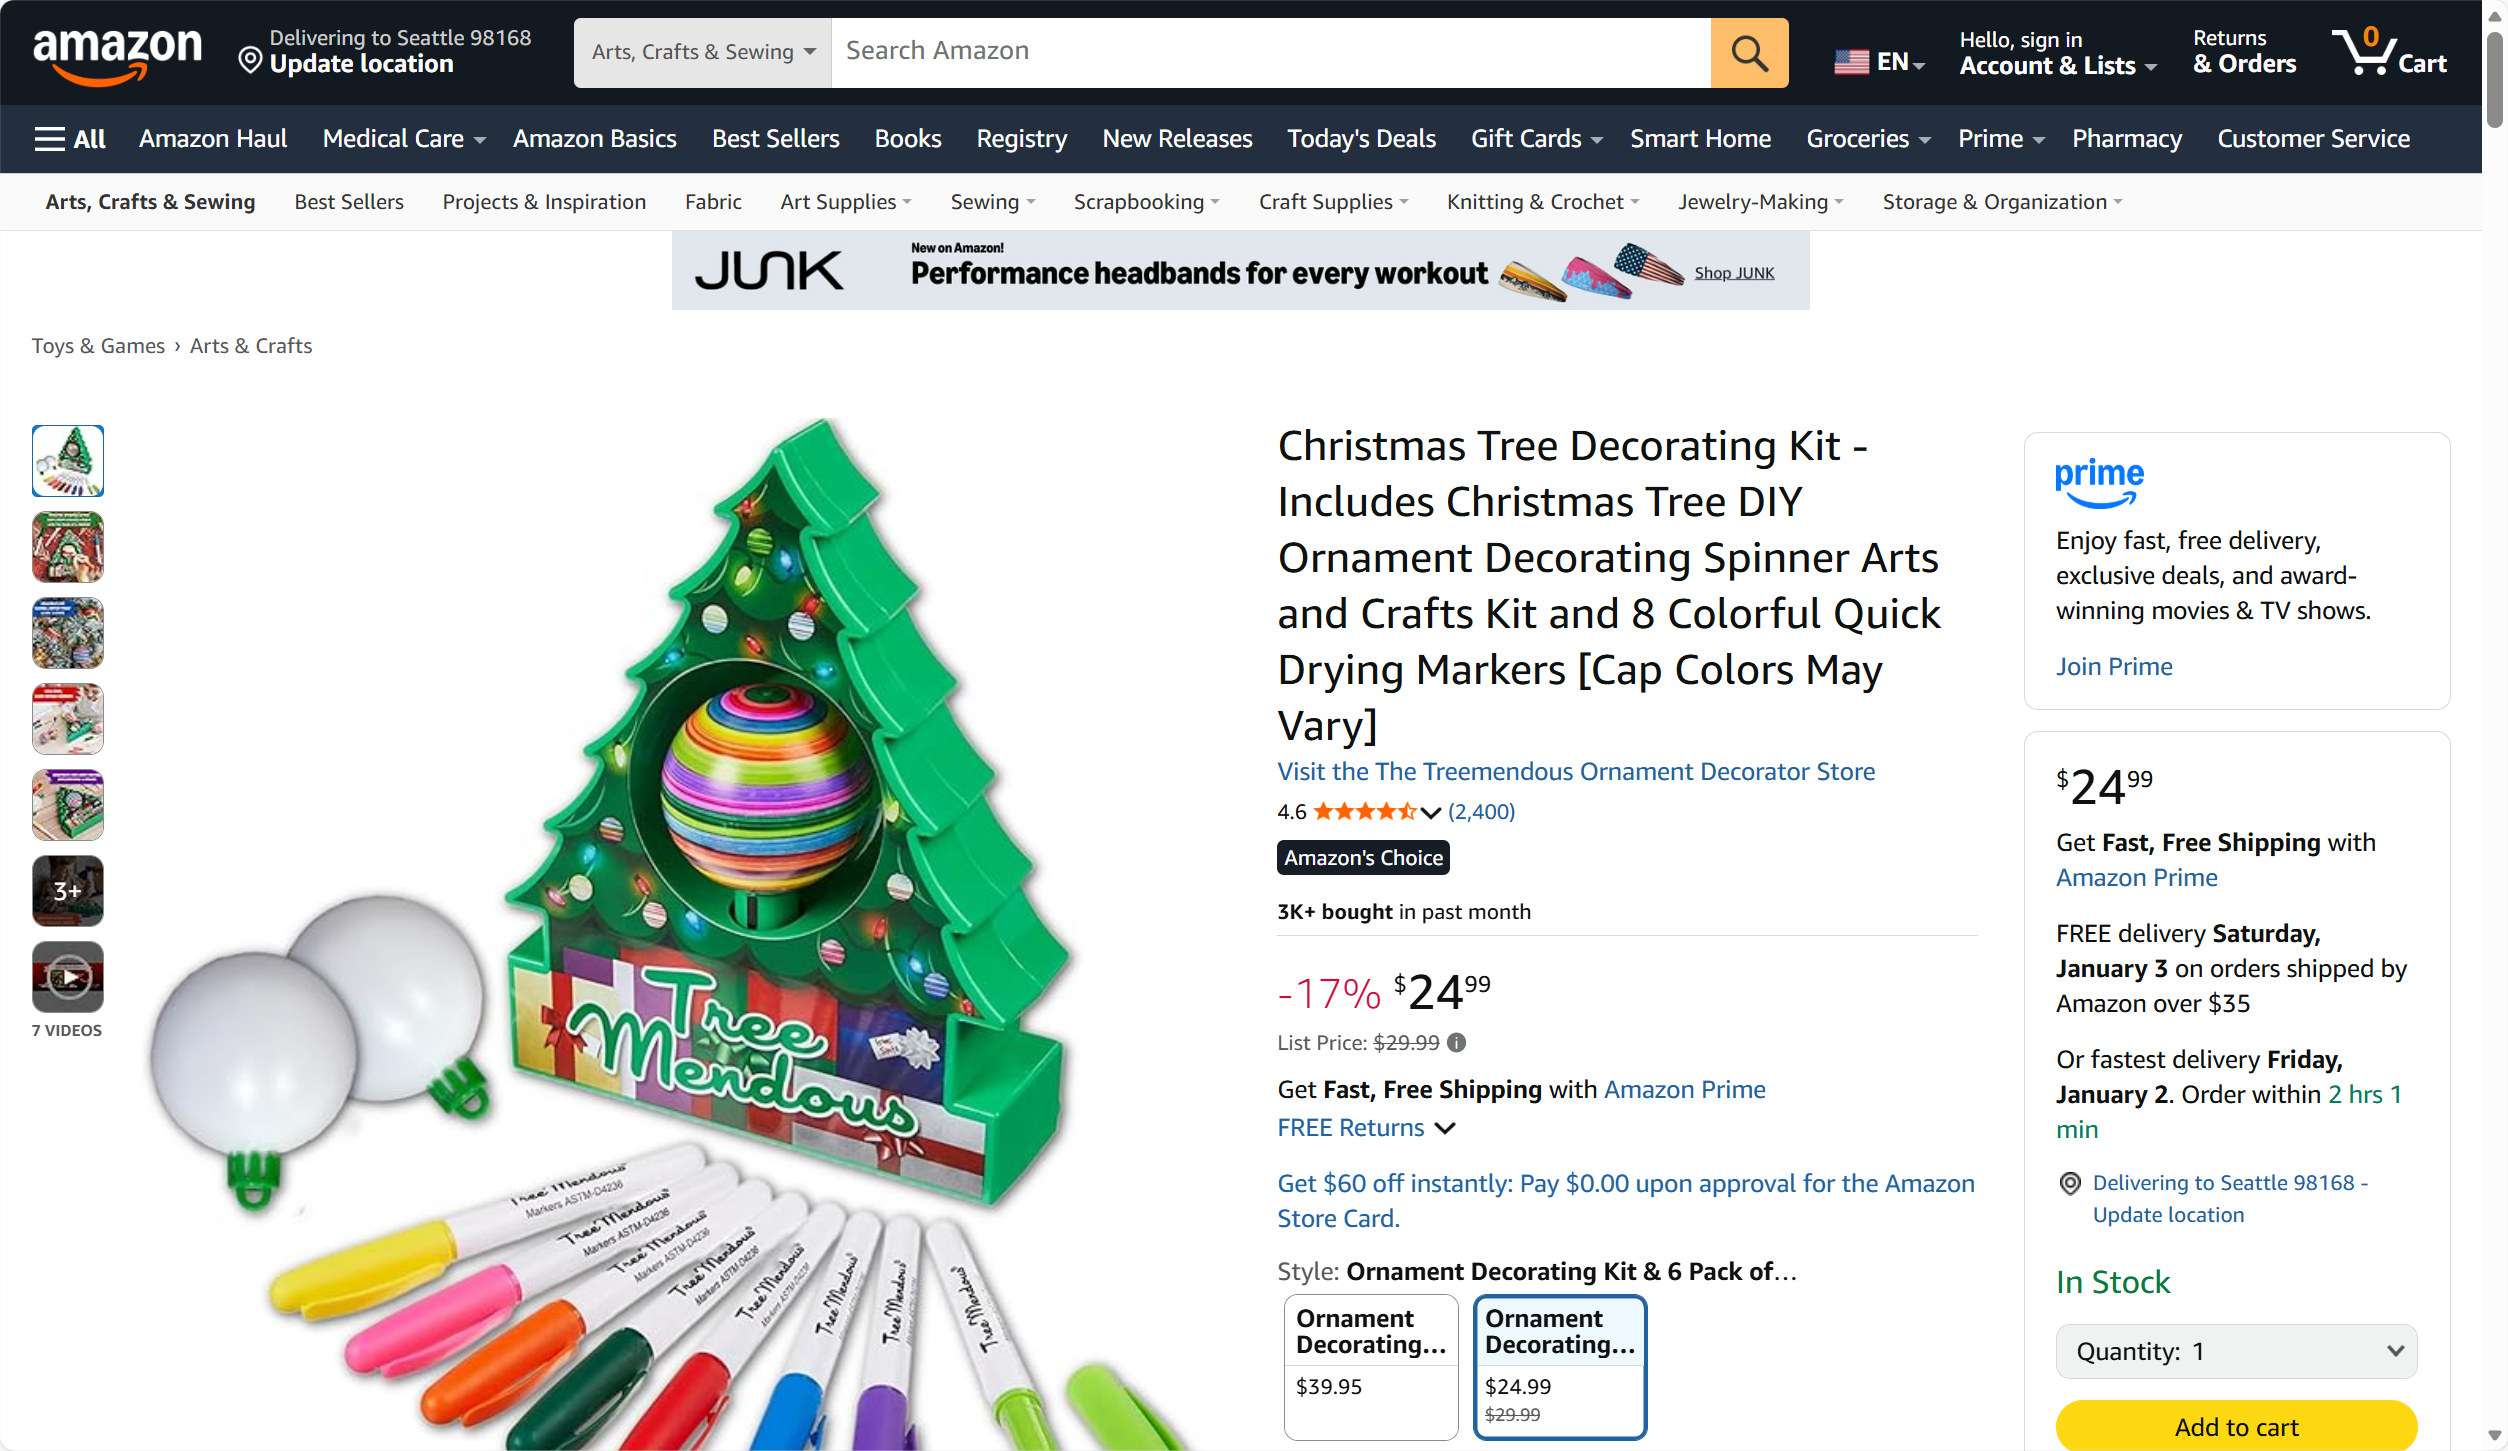Image resolution: width=2508 pixels, height=1451 pixels.
Task: Click the List Price info icon
Action: pyautogui.click(x=1456, y=1043)
